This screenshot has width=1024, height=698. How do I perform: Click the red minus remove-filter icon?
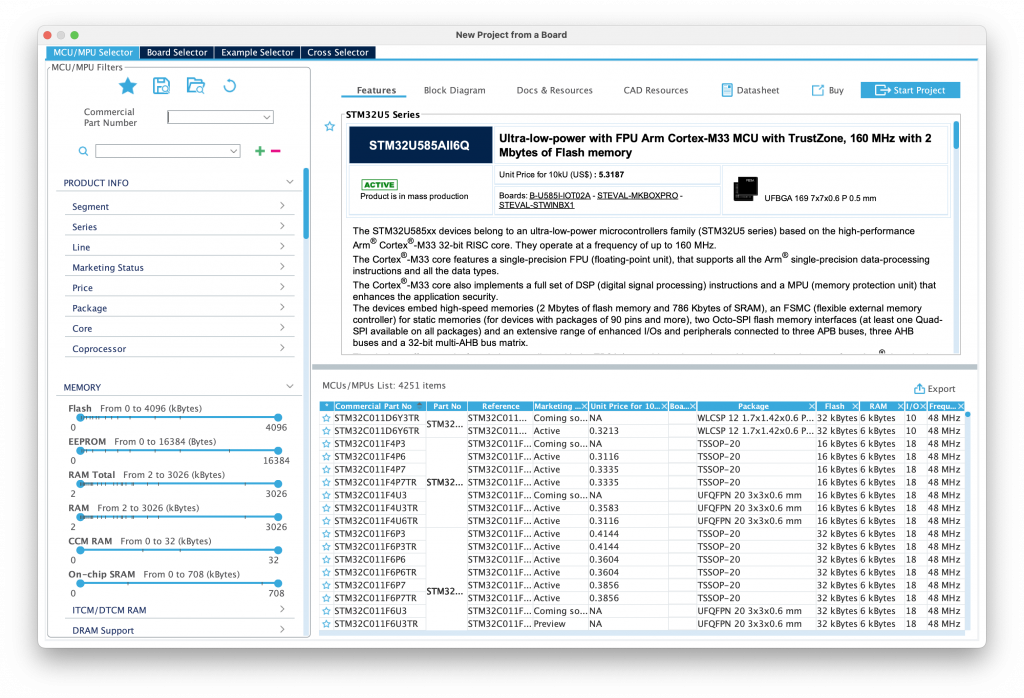tap(276, 151)
